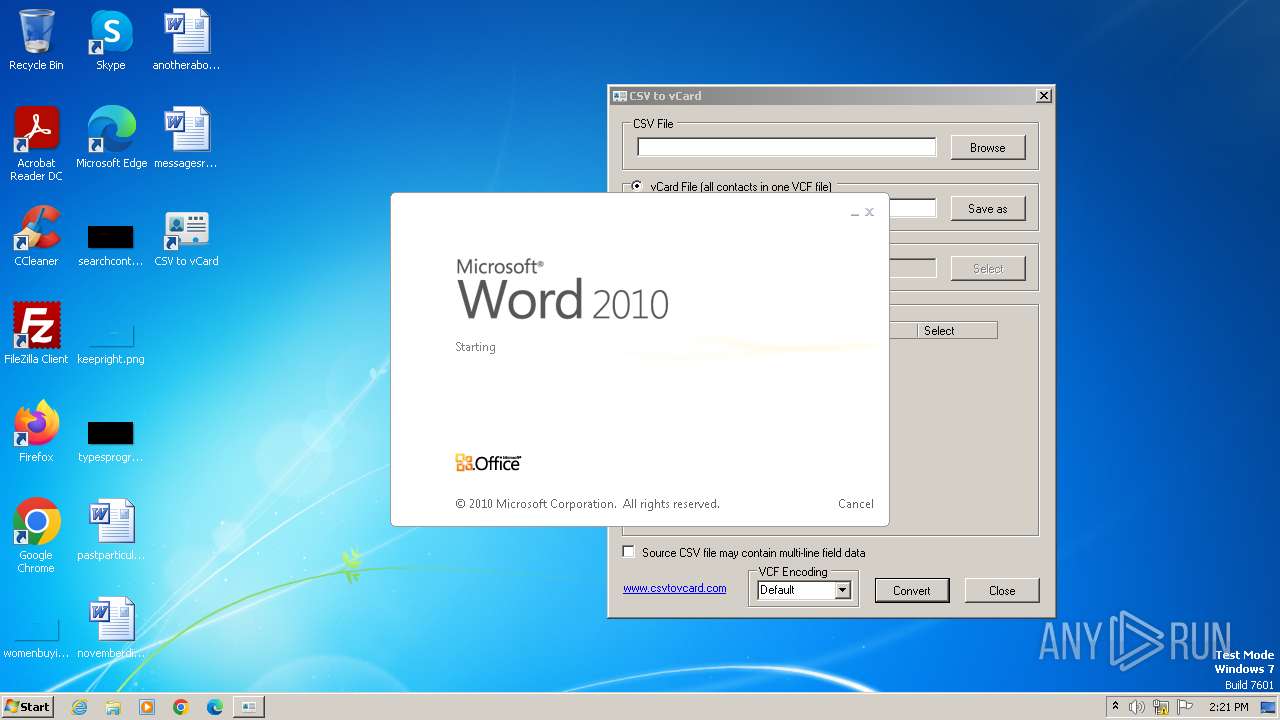Click the Action Center flag icon
Image resolution: width=1280 pixels, height=720 pixels.
pos(1185,707)
